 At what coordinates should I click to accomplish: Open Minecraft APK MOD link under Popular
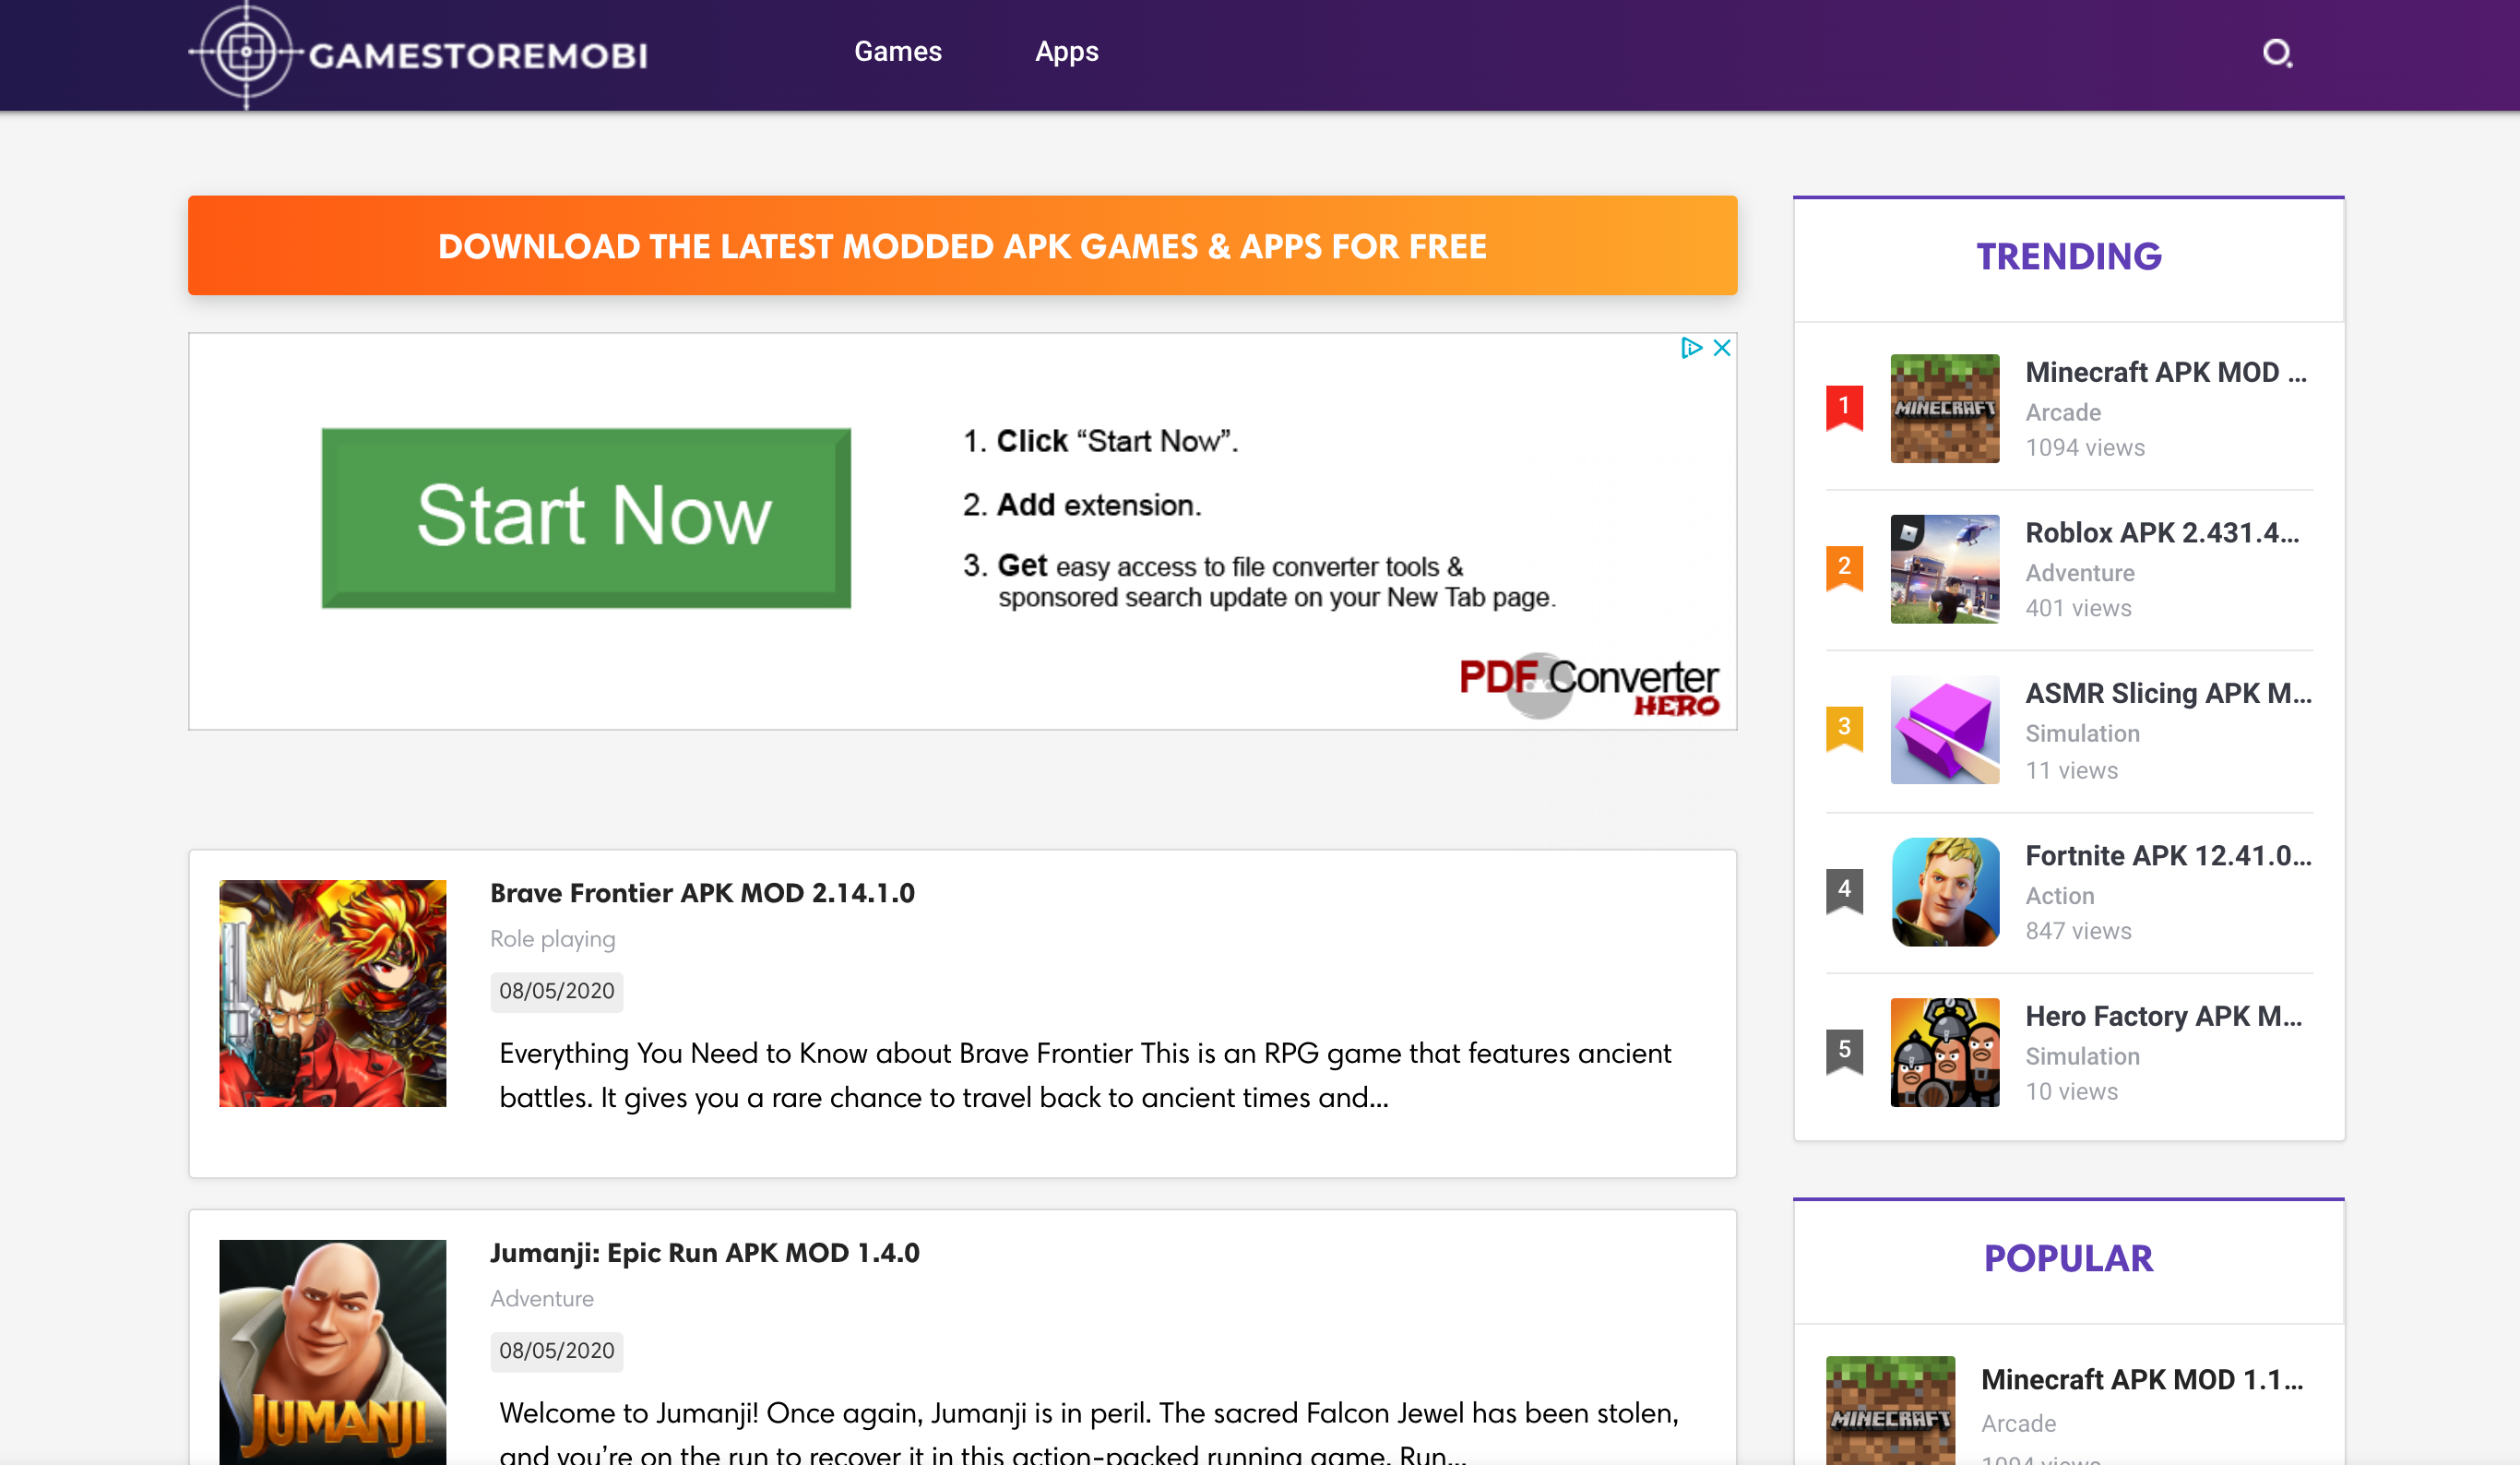point(2142,1378)
